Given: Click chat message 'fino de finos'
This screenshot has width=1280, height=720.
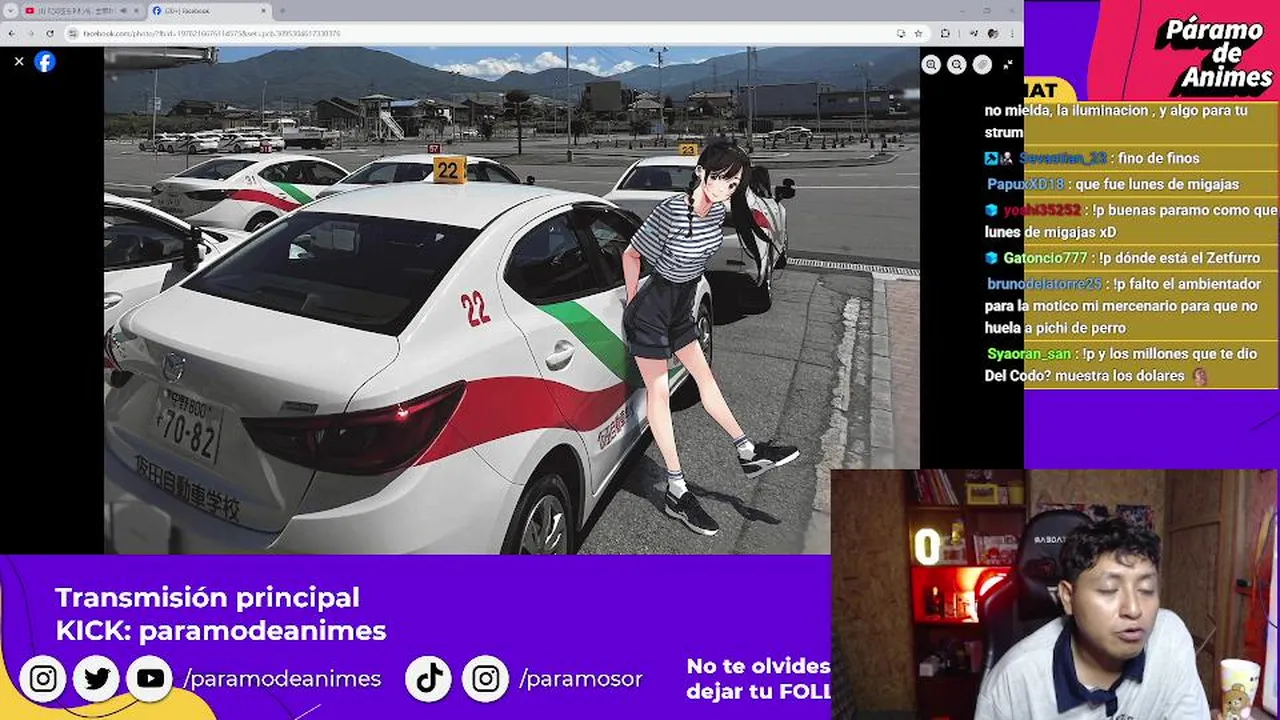Looking at the screenshot, I should click(x=1158, y=158).
